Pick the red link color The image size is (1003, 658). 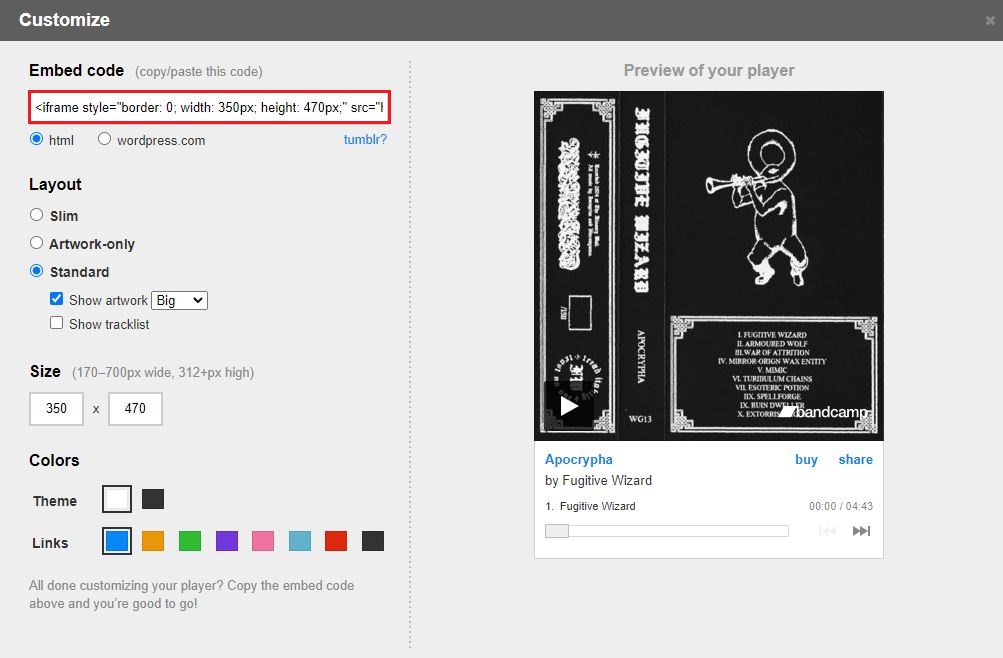coord(336,541)
